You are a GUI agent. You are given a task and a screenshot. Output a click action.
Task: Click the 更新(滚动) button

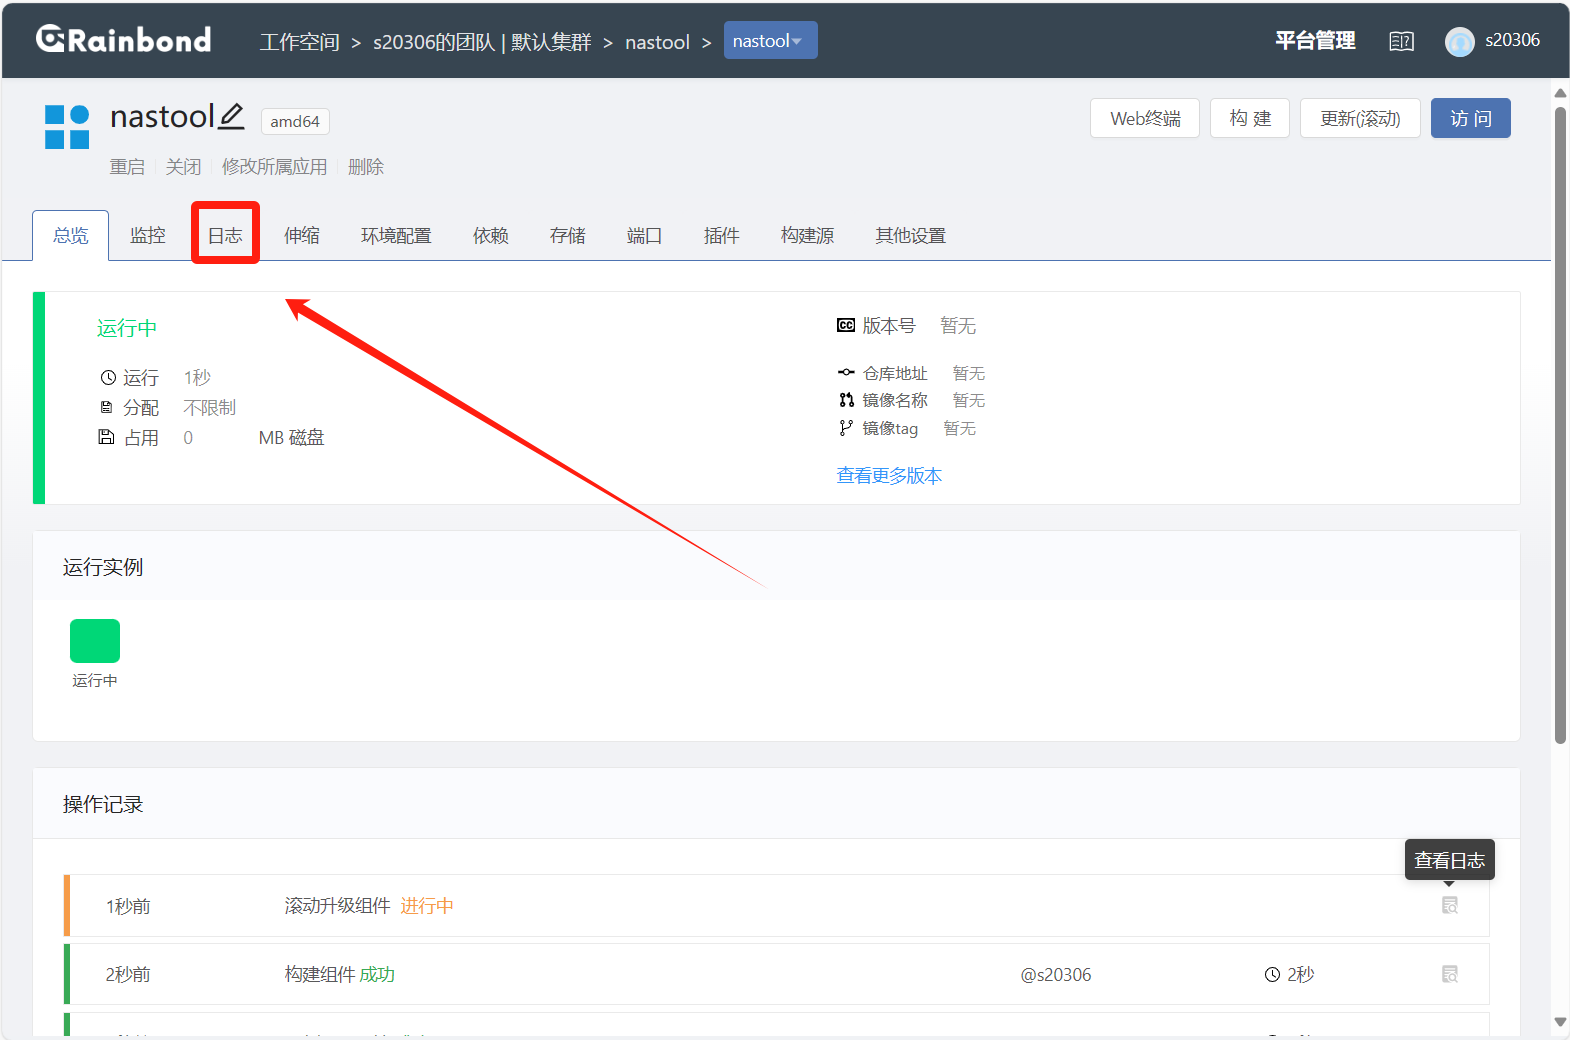coord(1359,118)
